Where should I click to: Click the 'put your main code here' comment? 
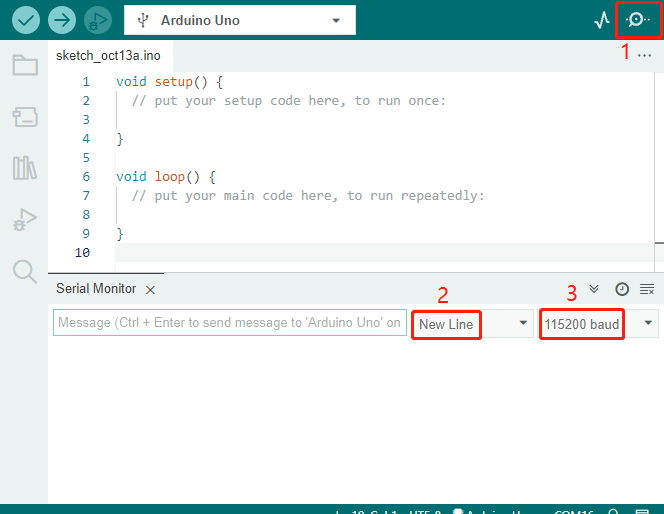307,196
